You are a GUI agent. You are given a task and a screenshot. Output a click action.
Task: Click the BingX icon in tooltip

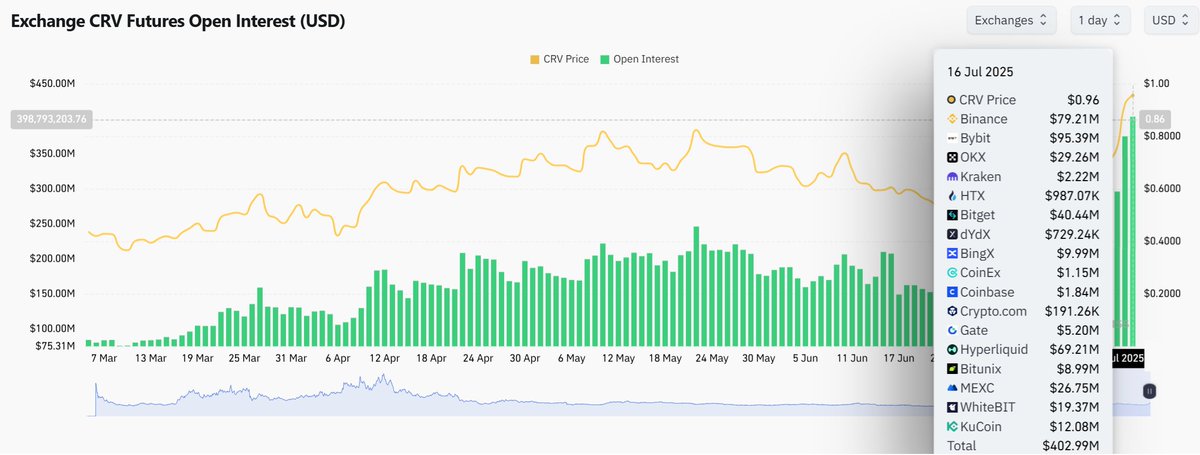[x=952, y=253]
